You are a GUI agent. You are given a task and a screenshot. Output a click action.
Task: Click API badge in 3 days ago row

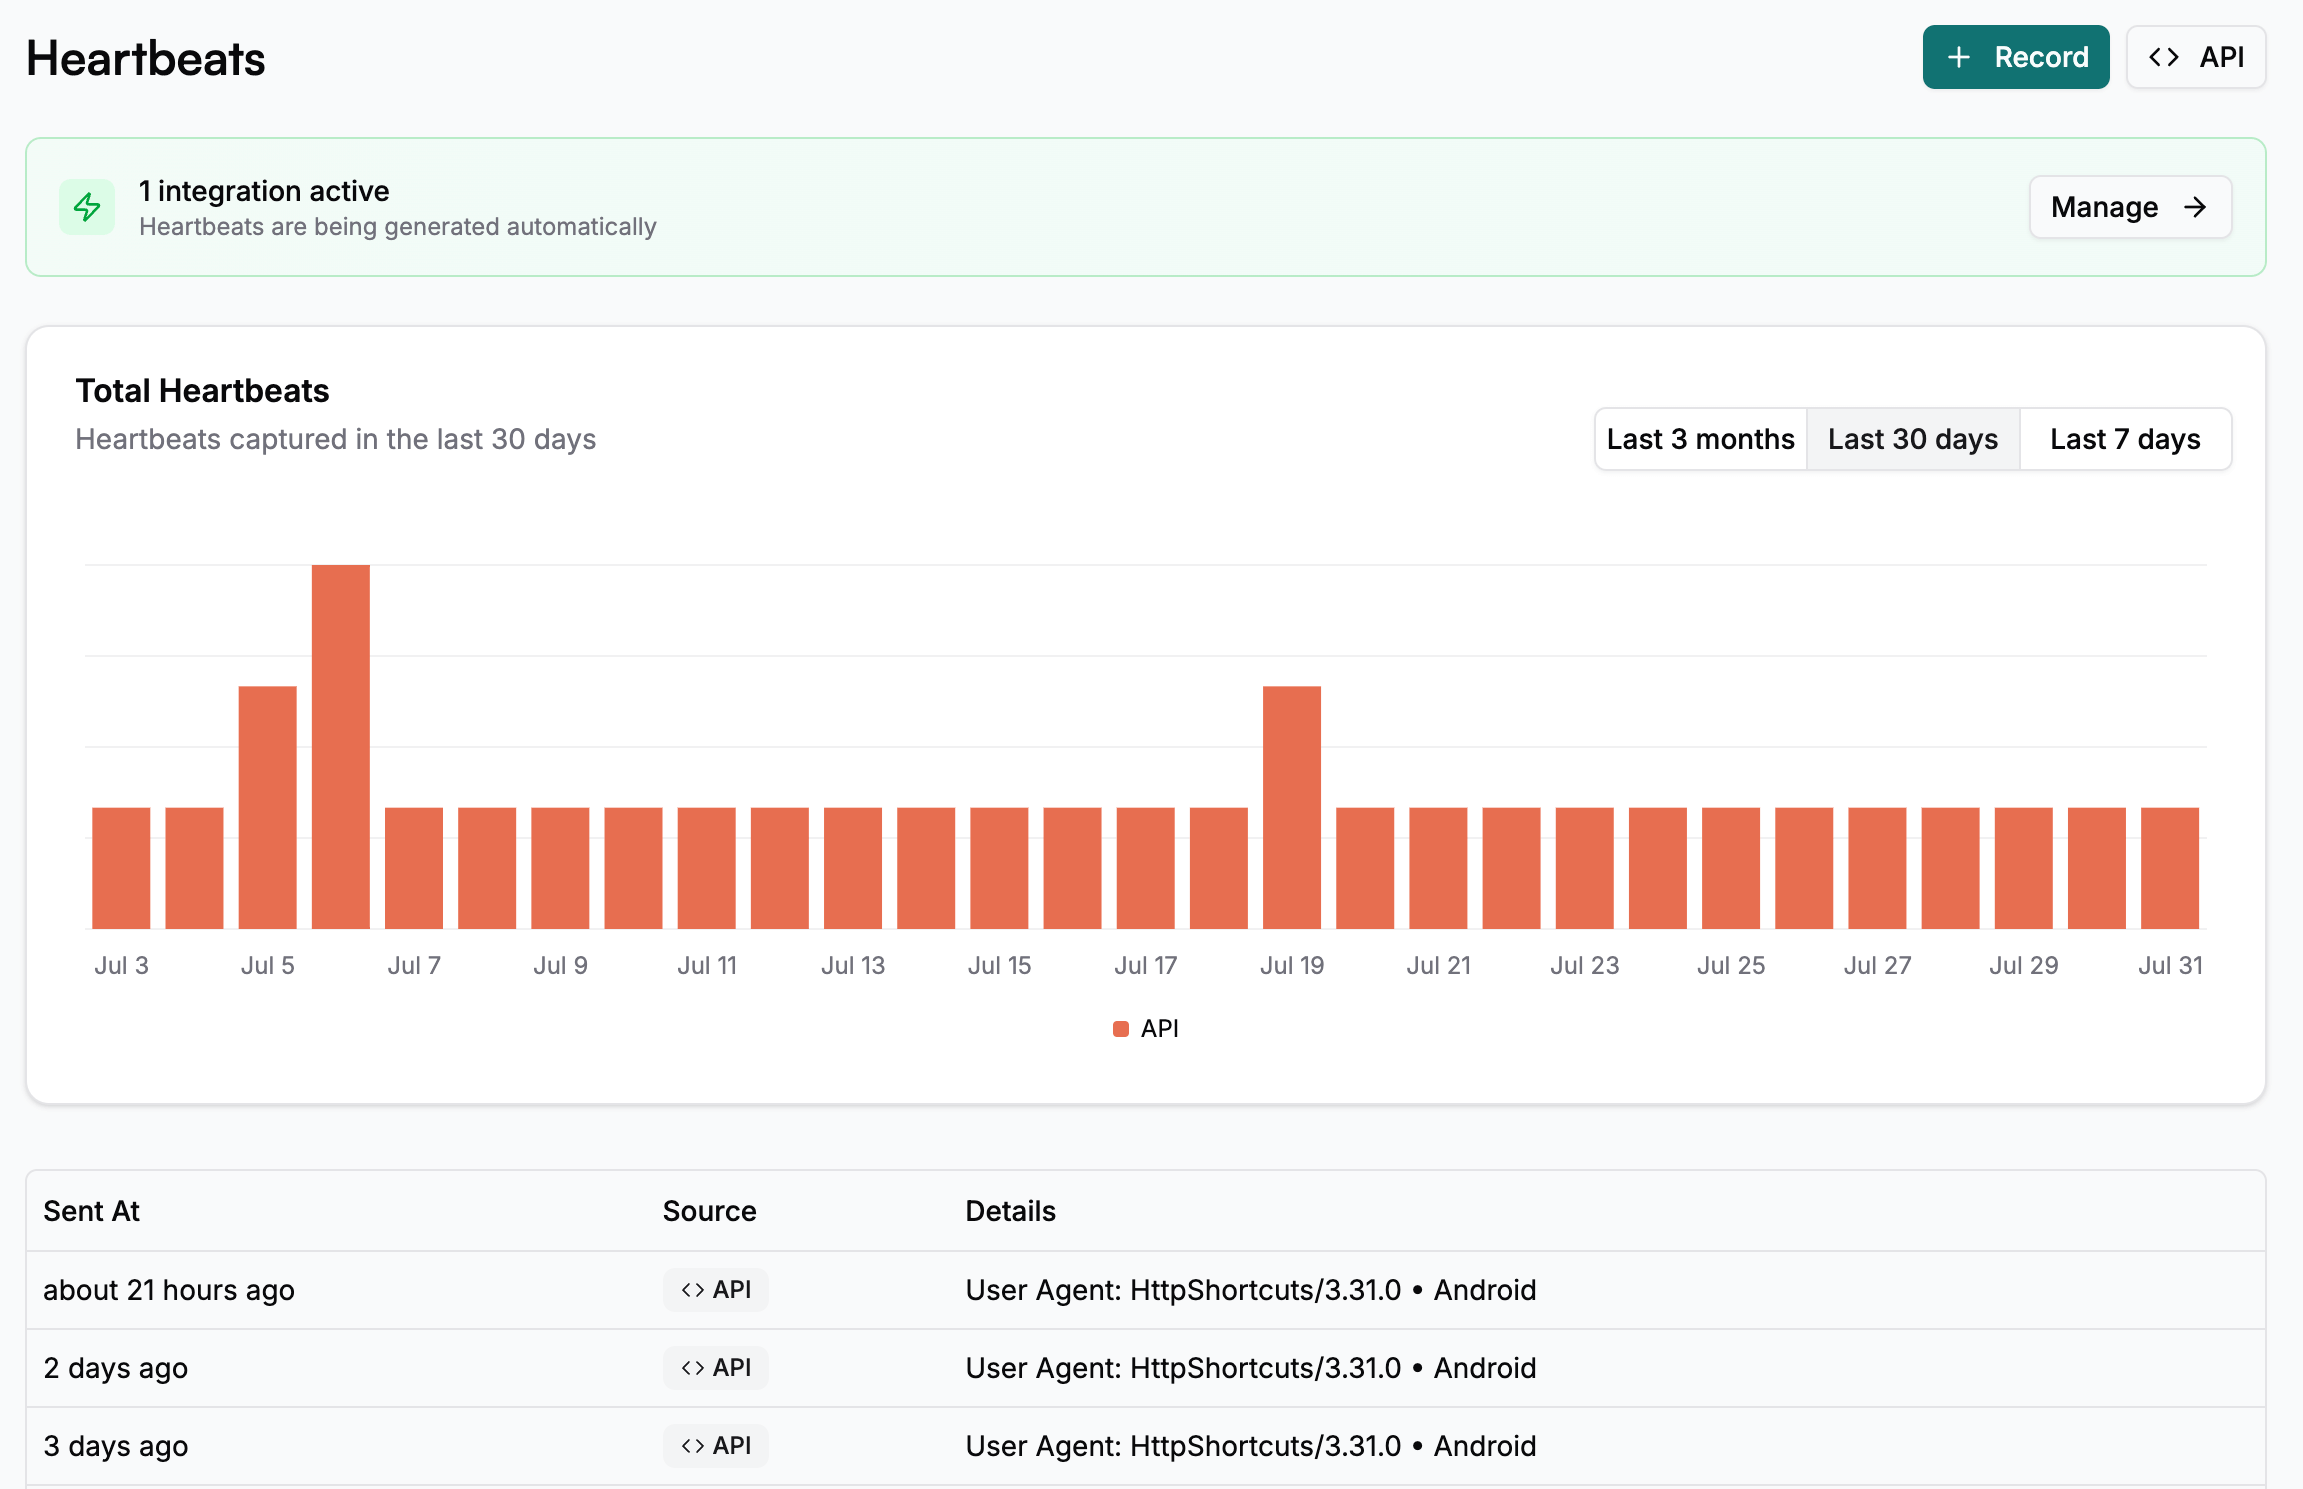click(716, 1446)
